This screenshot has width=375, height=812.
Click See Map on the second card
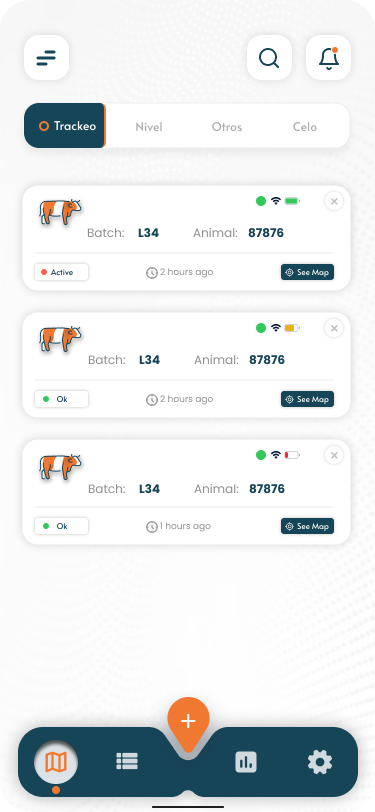pyautogui.click(x=308, y=399)
